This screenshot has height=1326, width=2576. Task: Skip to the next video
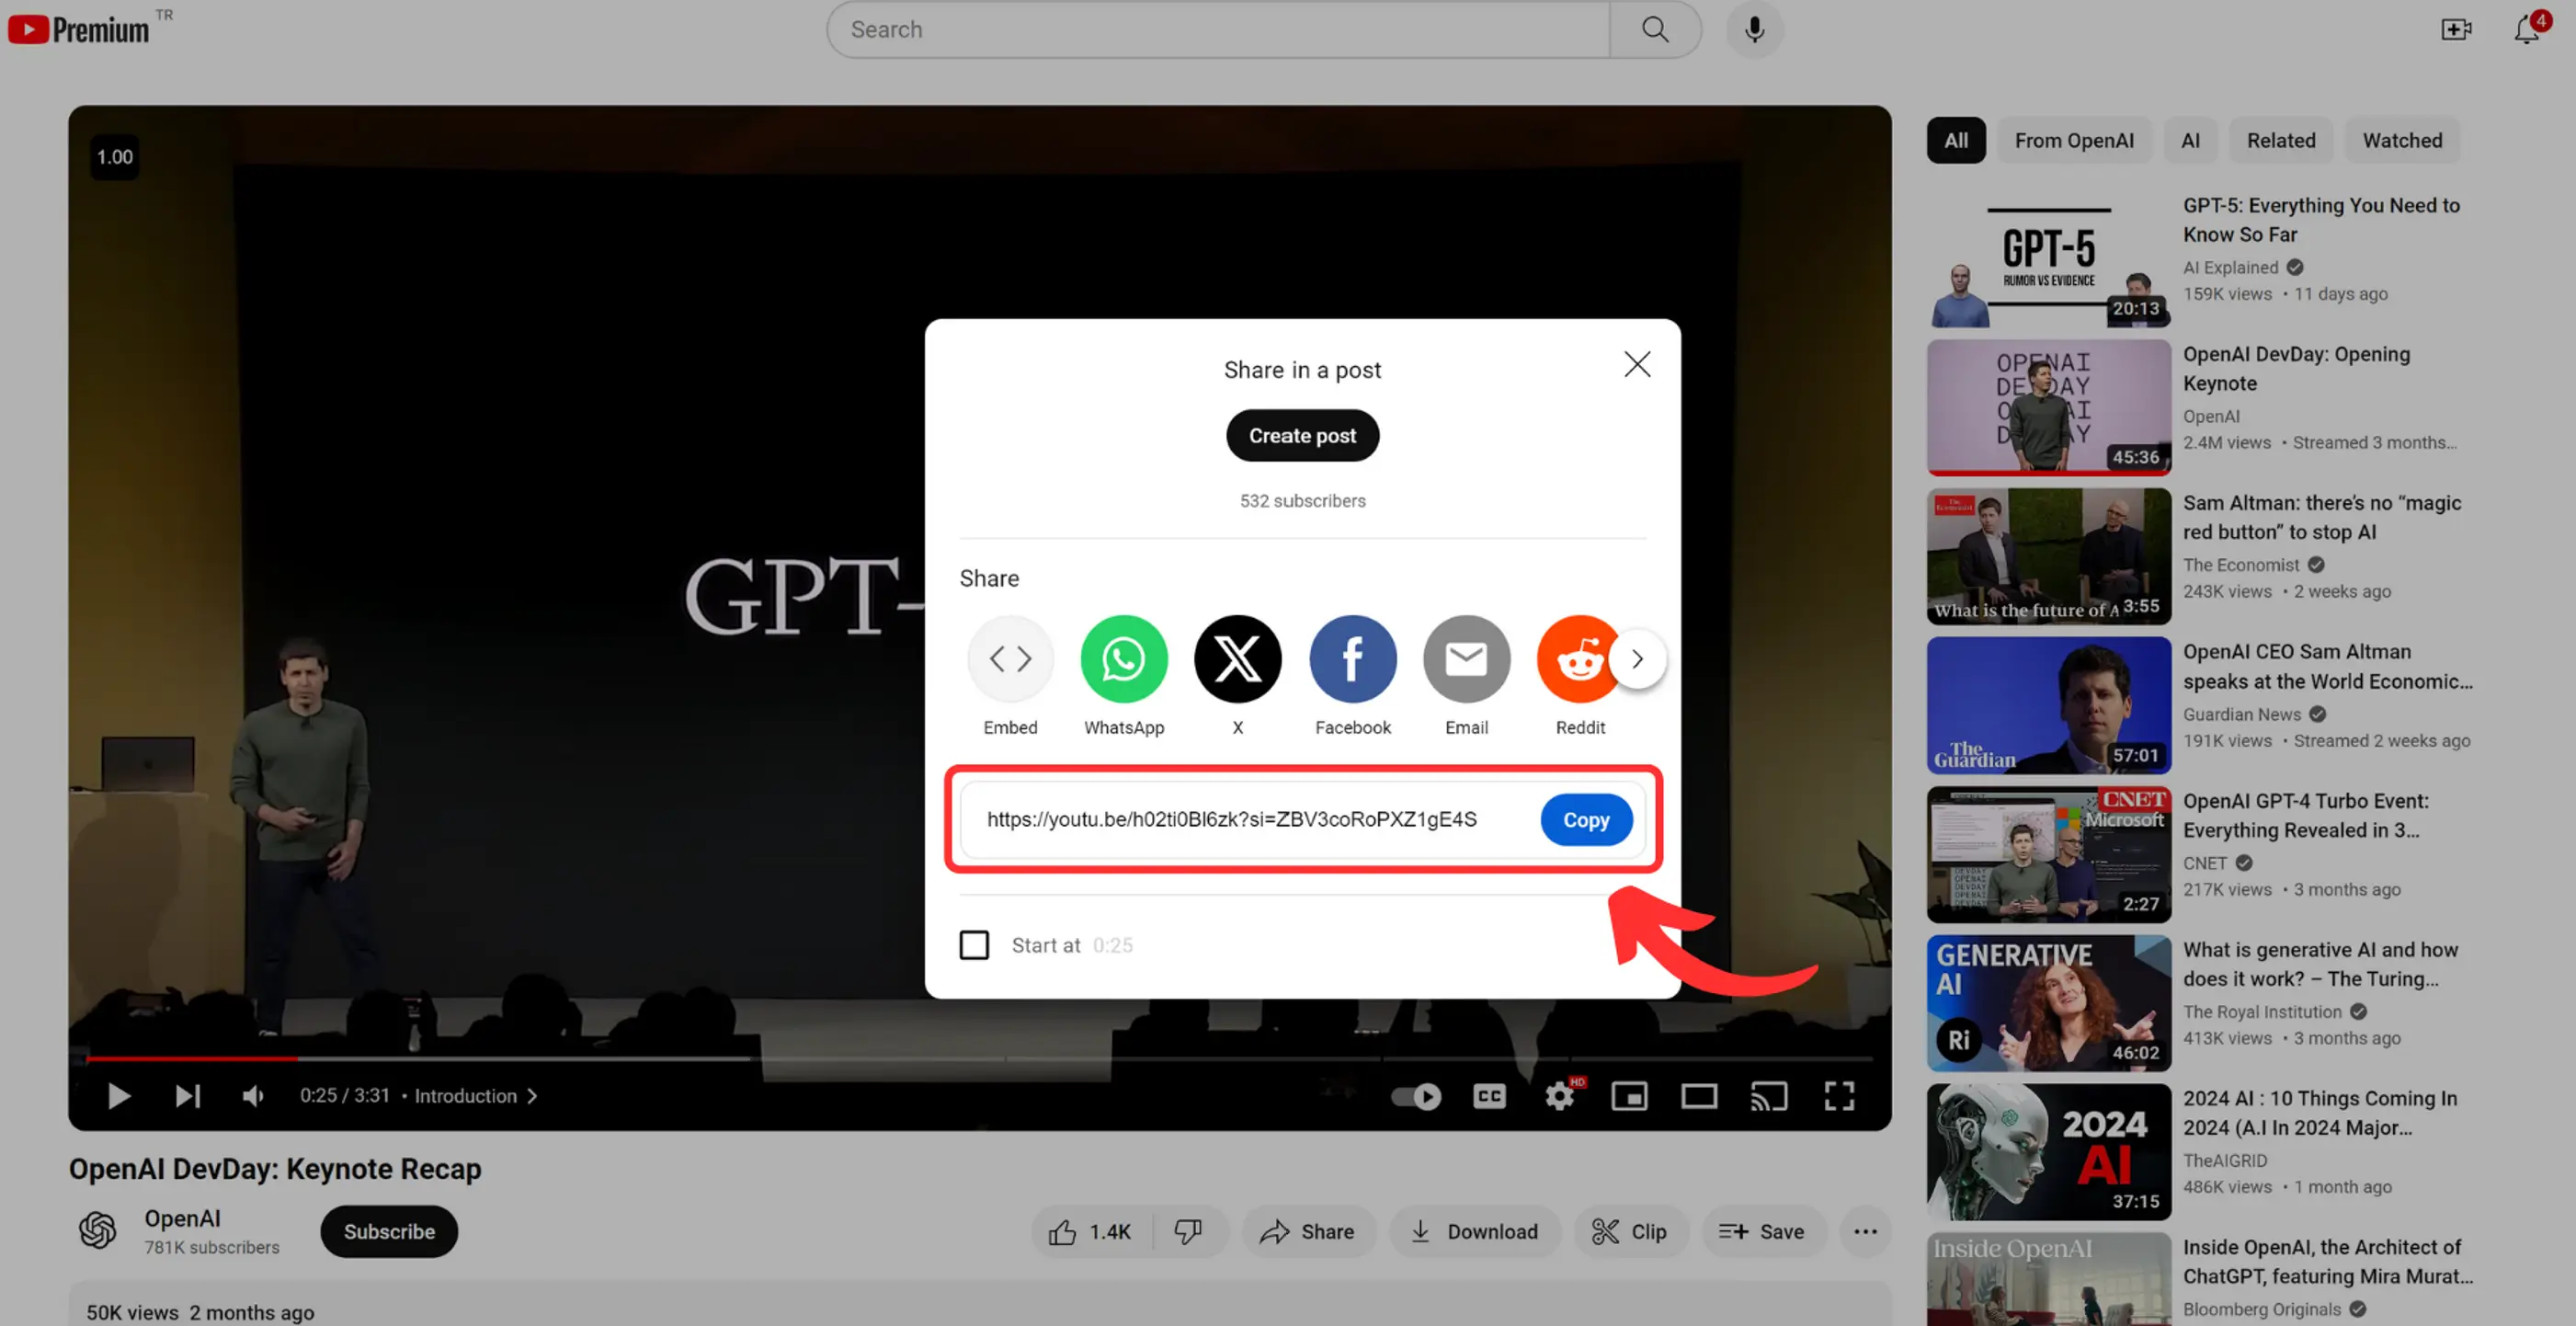(187, 1095)
